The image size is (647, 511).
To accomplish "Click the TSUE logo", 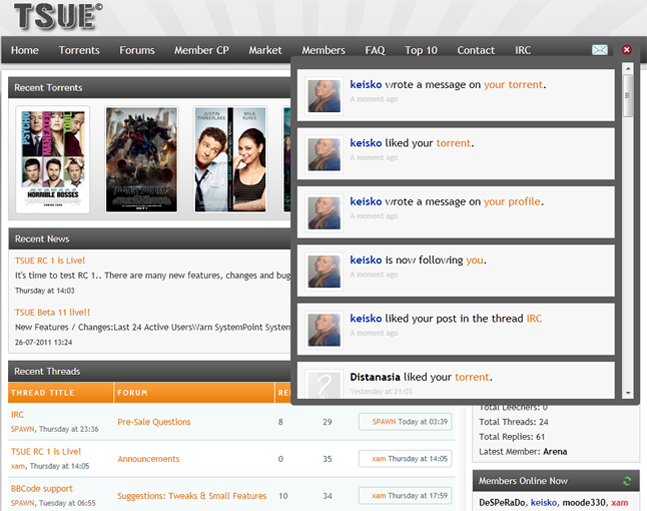I will click(58, 17).
